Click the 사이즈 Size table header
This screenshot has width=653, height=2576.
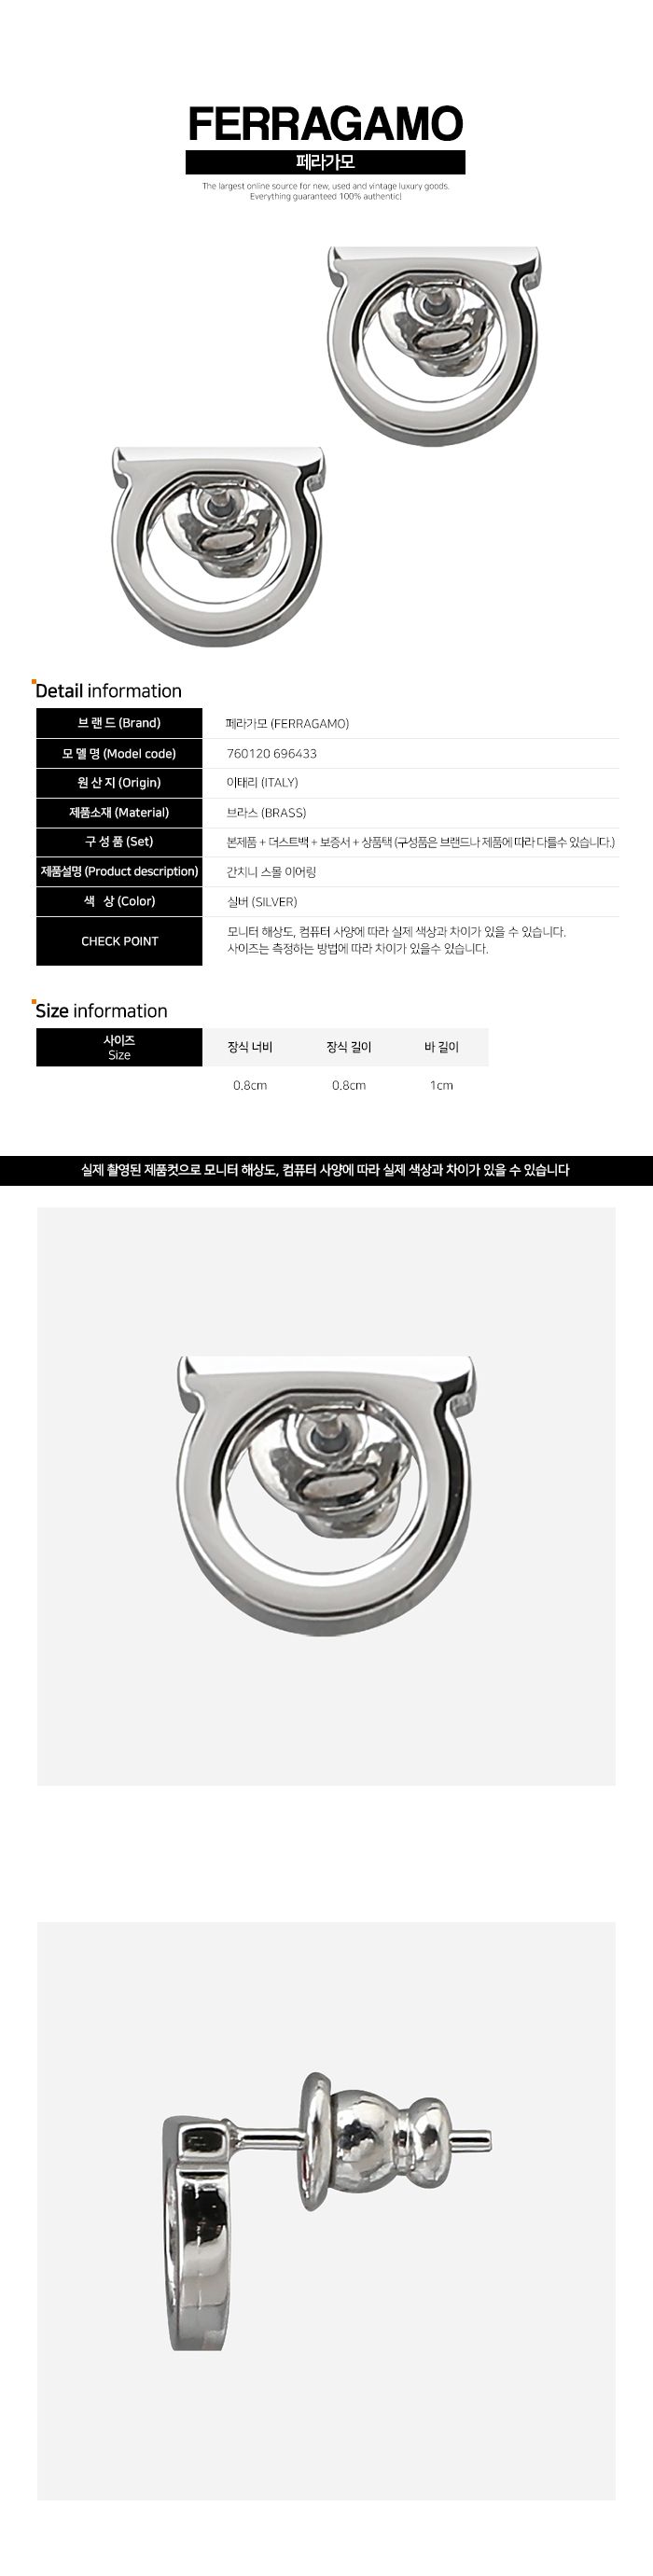coord(119,1047)
